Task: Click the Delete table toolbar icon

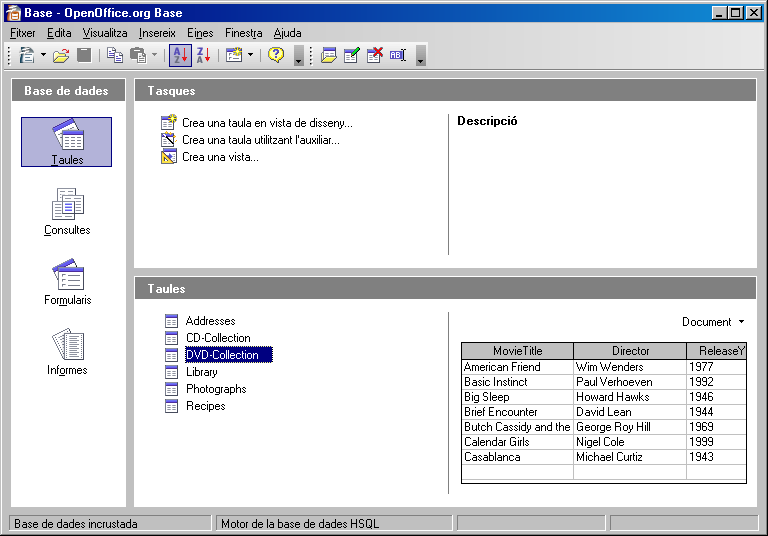Action: pyautogui.click(x=375, y=55)
